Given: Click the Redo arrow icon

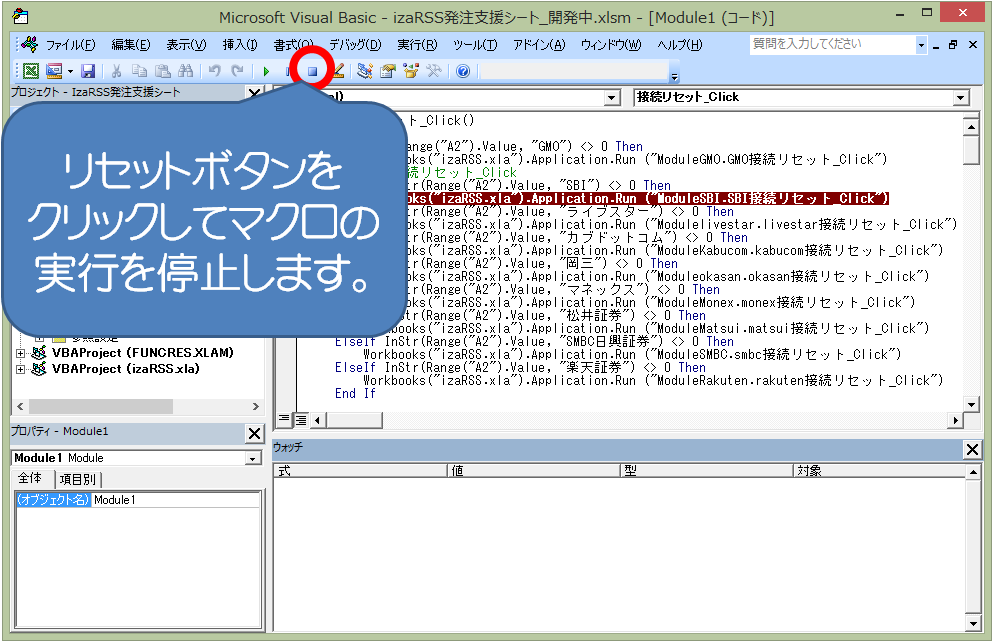Looking at the screenshot, I should coord(237,71).
